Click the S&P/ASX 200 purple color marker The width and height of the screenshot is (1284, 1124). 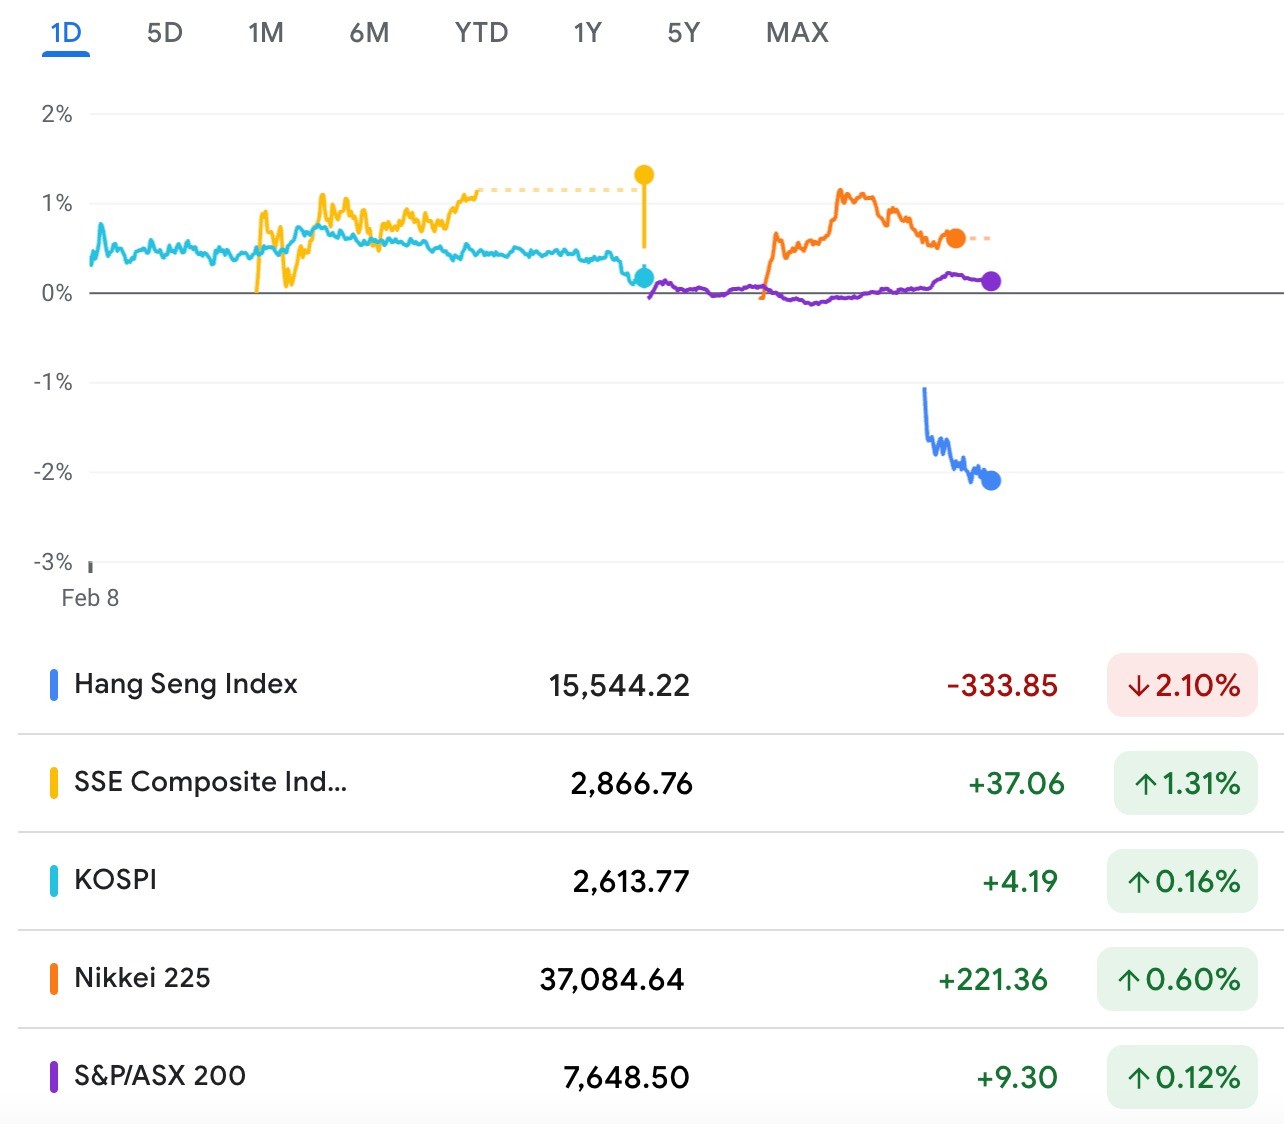tap(54, 1077)
